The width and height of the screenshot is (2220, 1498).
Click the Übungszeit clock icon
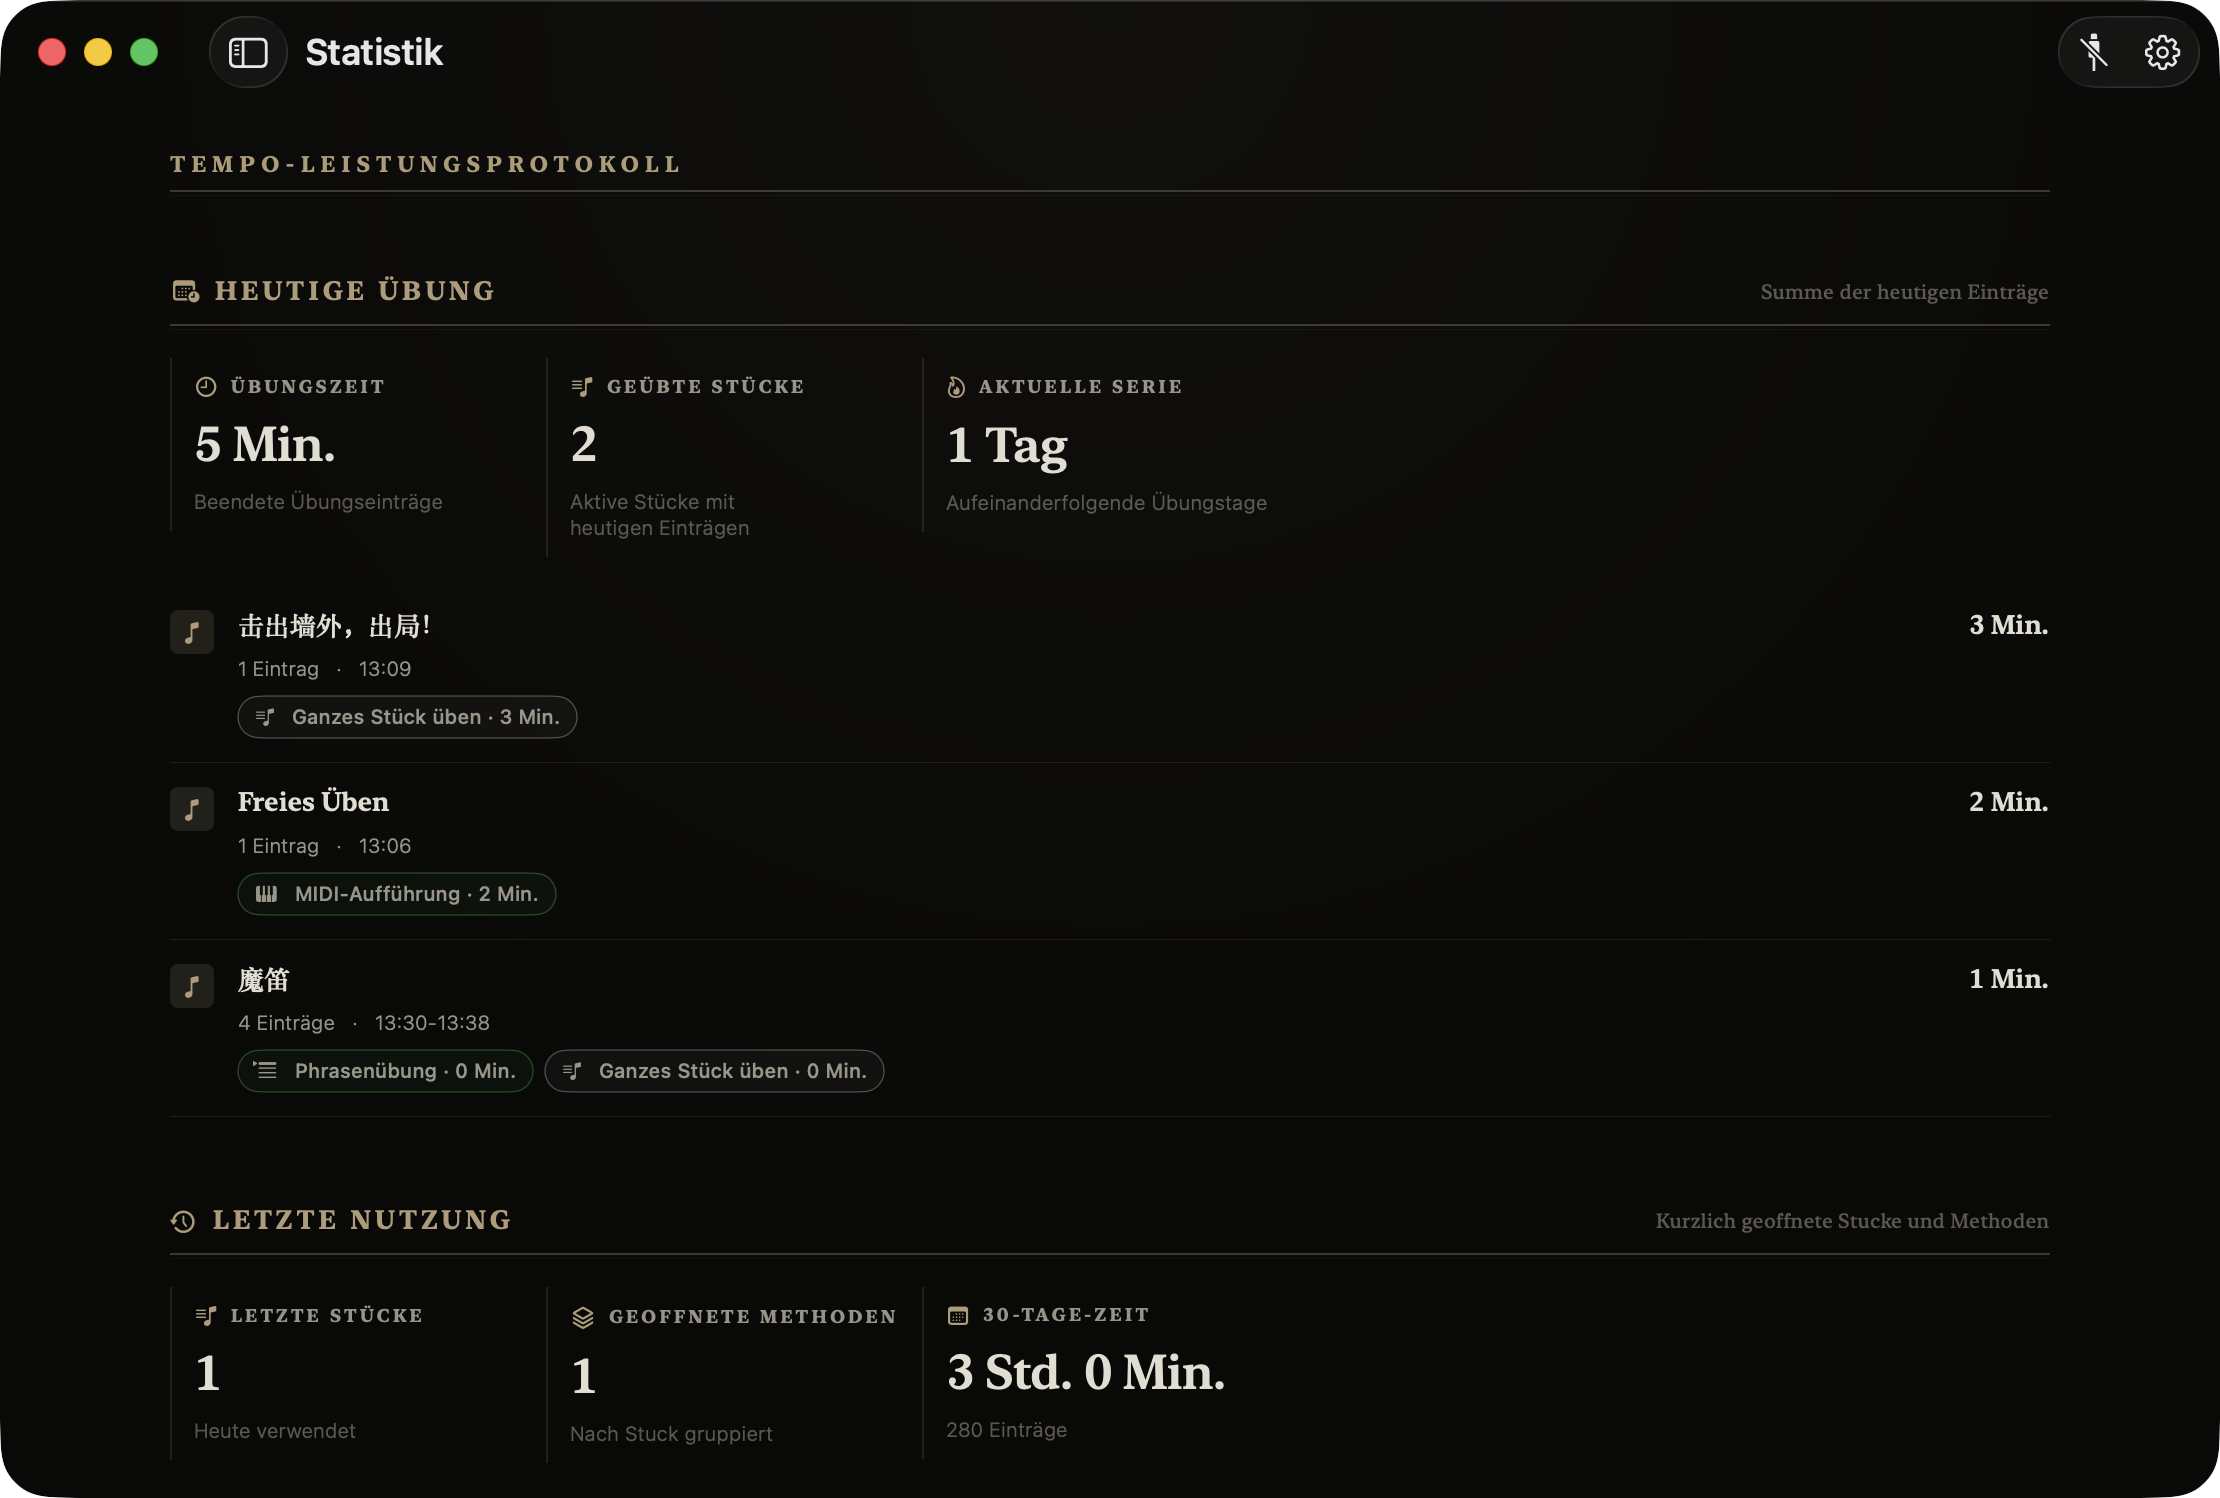point(206,387)
